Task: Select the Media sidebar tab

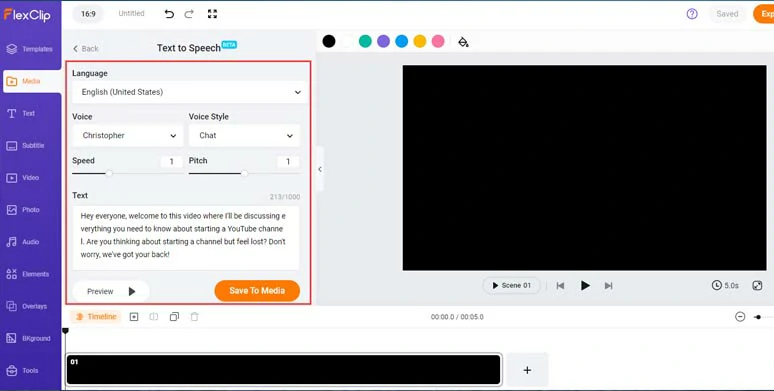Action: pyautogui.click(x=32, y=81)
